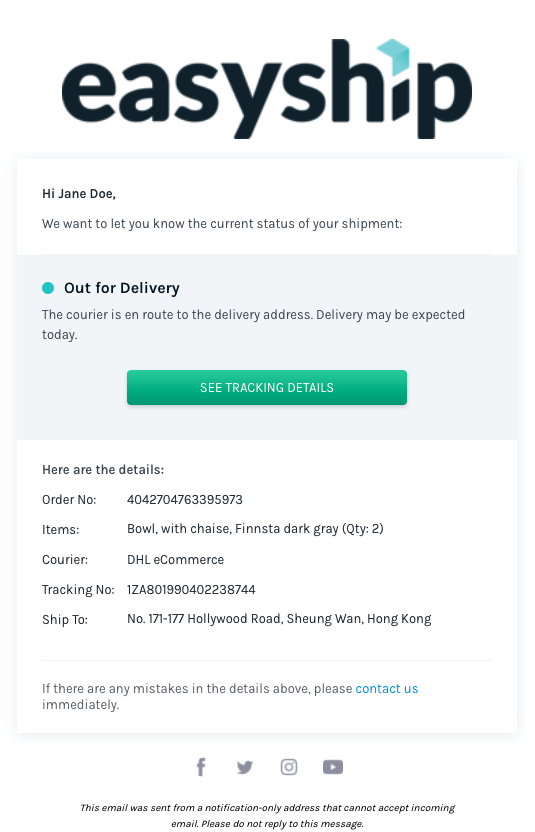This screenshot has width=535, height=832.
Task: Click the Hi Jane Doe greeting
Action: pyautogui.click(x=79, y=194)
